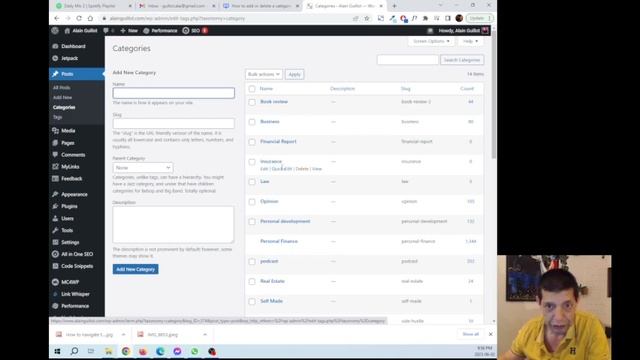Open the Plugins sidebar icon

(55, 206)
